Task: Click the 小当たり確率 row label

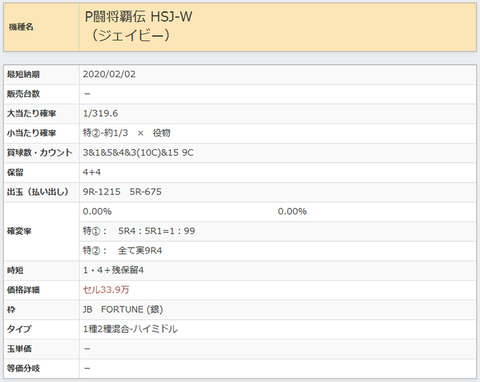Action: [31, 133]
